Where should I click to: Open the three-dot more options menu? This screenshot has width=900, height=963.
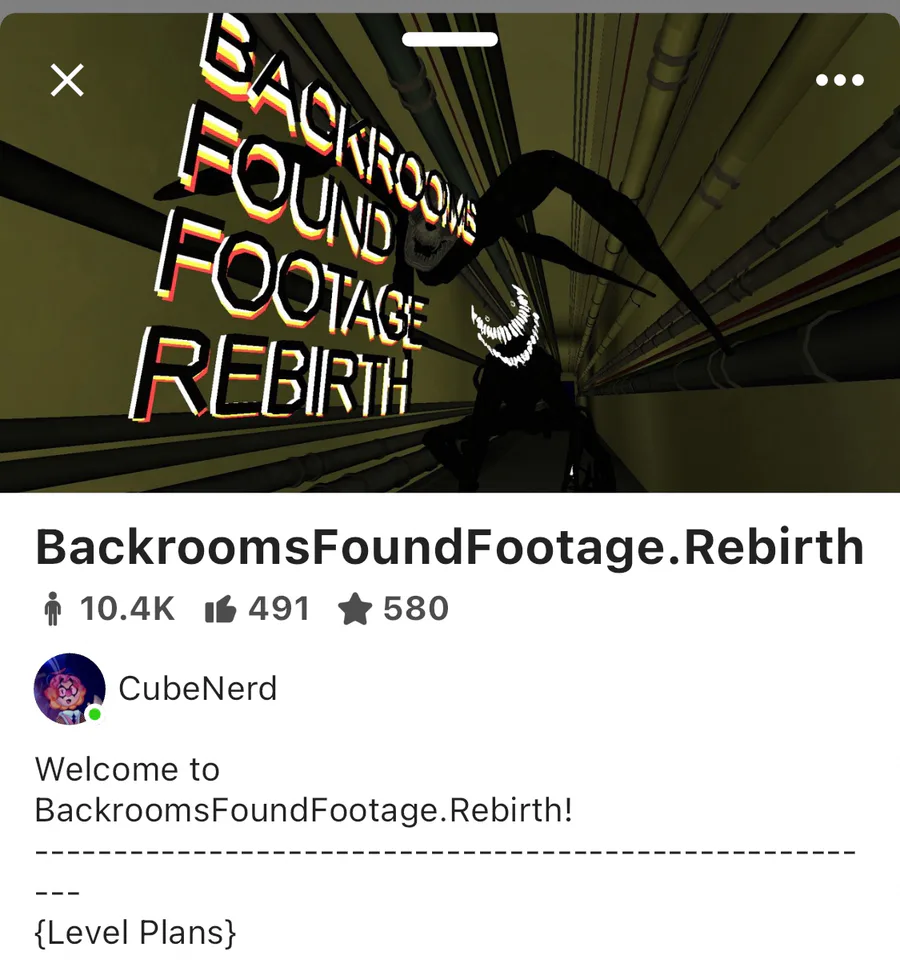point(840,80)
